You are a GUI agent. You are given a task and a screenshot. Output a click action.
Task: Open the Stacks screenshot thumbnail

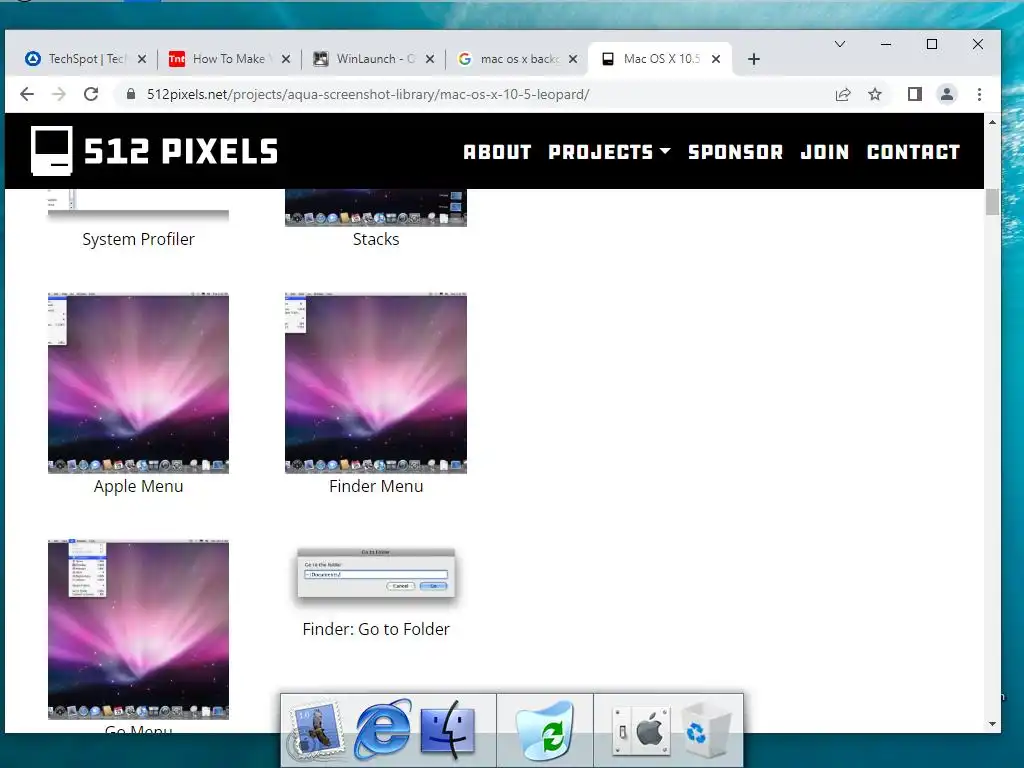click(x=376, y=208)
